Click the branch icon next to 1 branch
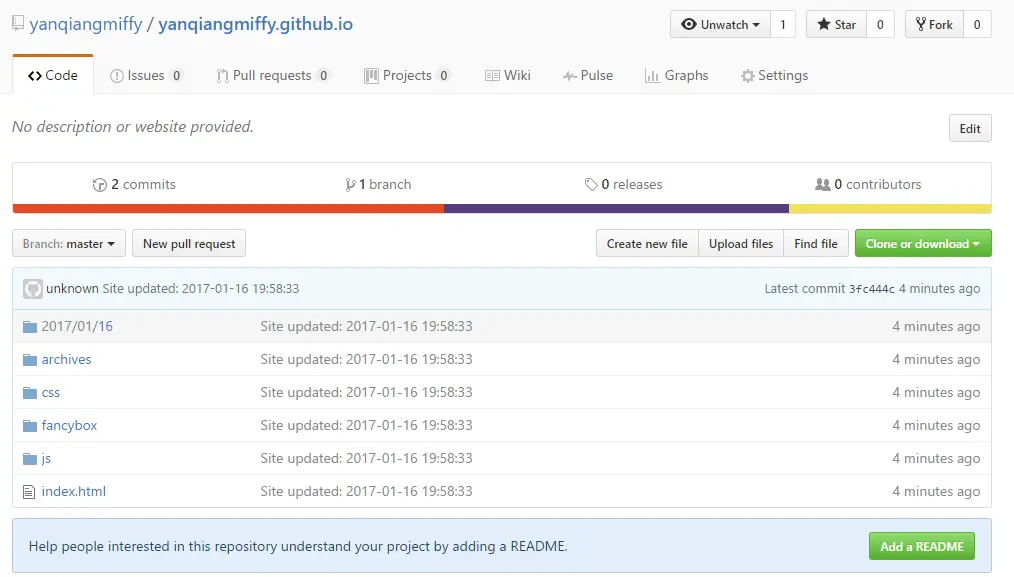This screenshot has height=577, width=1014. [350, 185]
